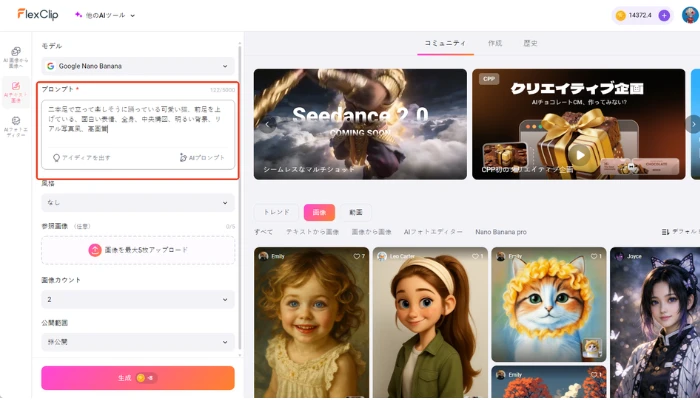Like Emily's child portrait heart icon
Image resolution: width=700 pixels, height=400 pixels.
click(x=357, y=257)
